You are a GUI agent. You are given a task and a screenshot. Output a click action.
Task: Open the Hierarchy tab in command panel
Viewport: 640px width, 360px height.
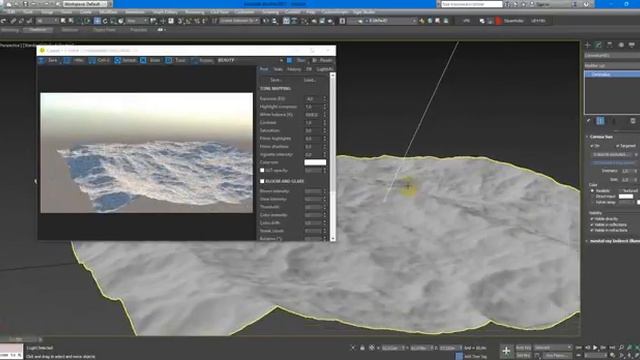click(609, 44)
